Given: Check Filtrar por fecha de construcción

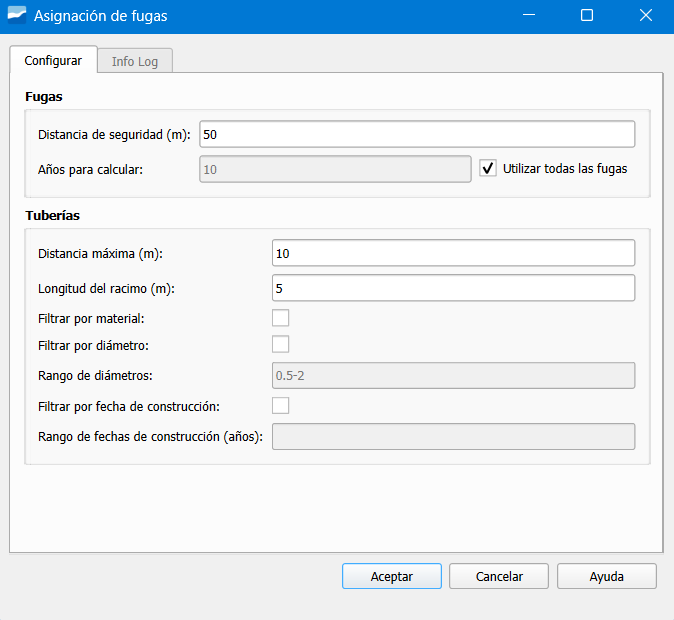Looking at the screenshot, I should click(281, 405).
